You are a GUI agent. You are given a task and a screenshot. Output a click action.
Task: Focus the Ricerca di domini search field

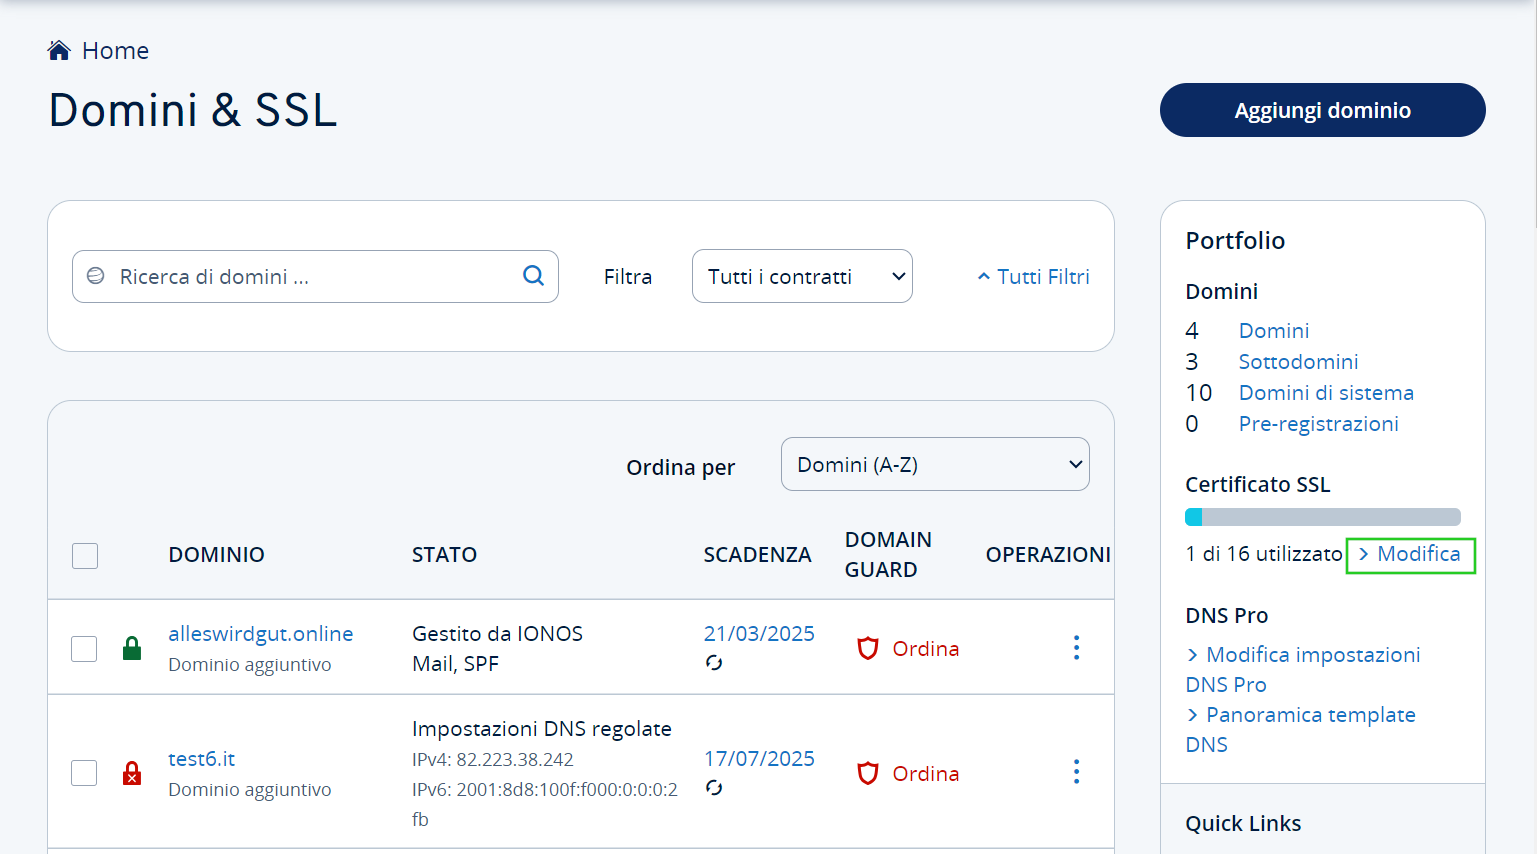[315, 276]
